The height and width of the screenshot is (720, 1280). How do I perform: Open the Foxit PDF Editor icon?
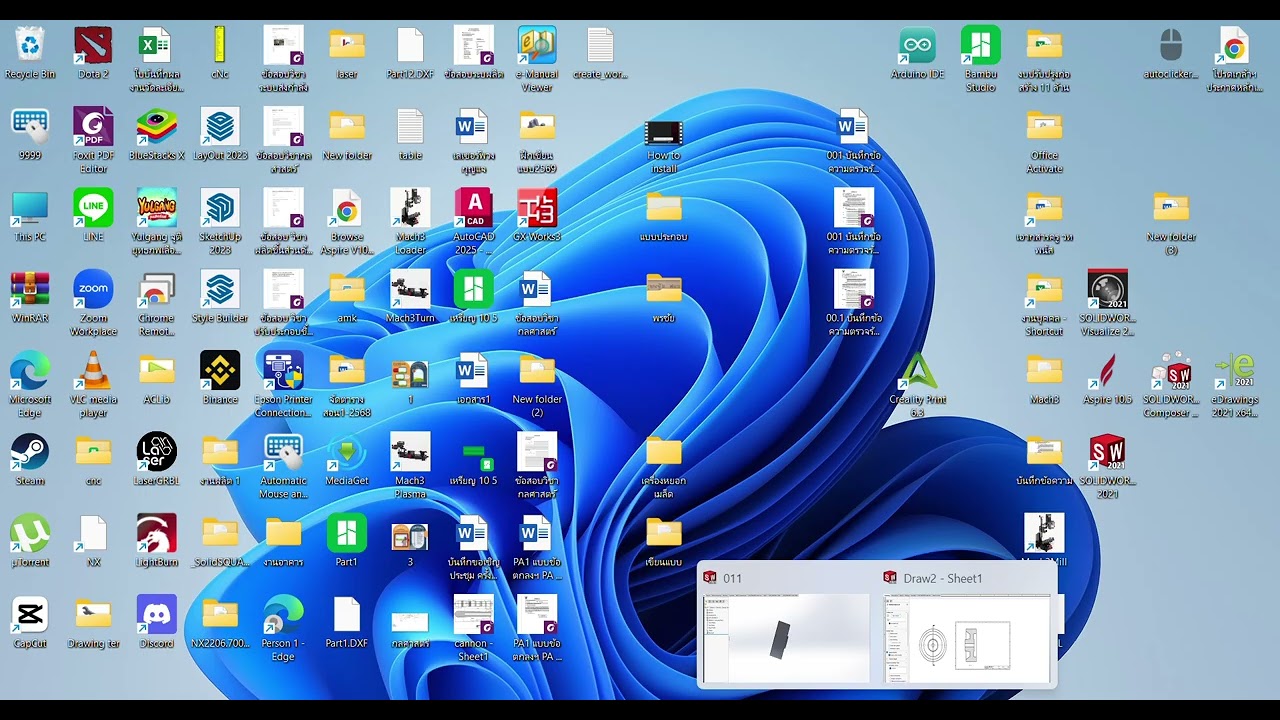[93, 141]
